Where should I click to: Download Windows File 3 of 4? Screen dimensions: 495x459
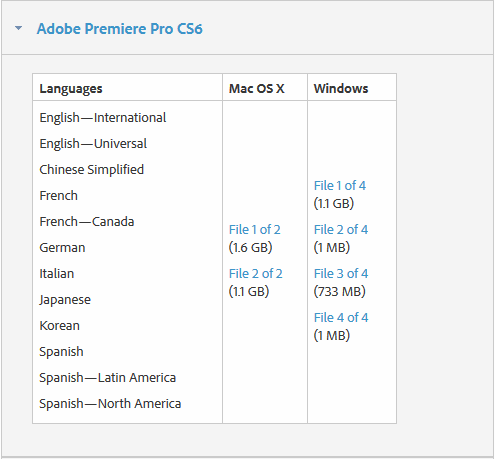pyautogui.click(x=341, y=274)
